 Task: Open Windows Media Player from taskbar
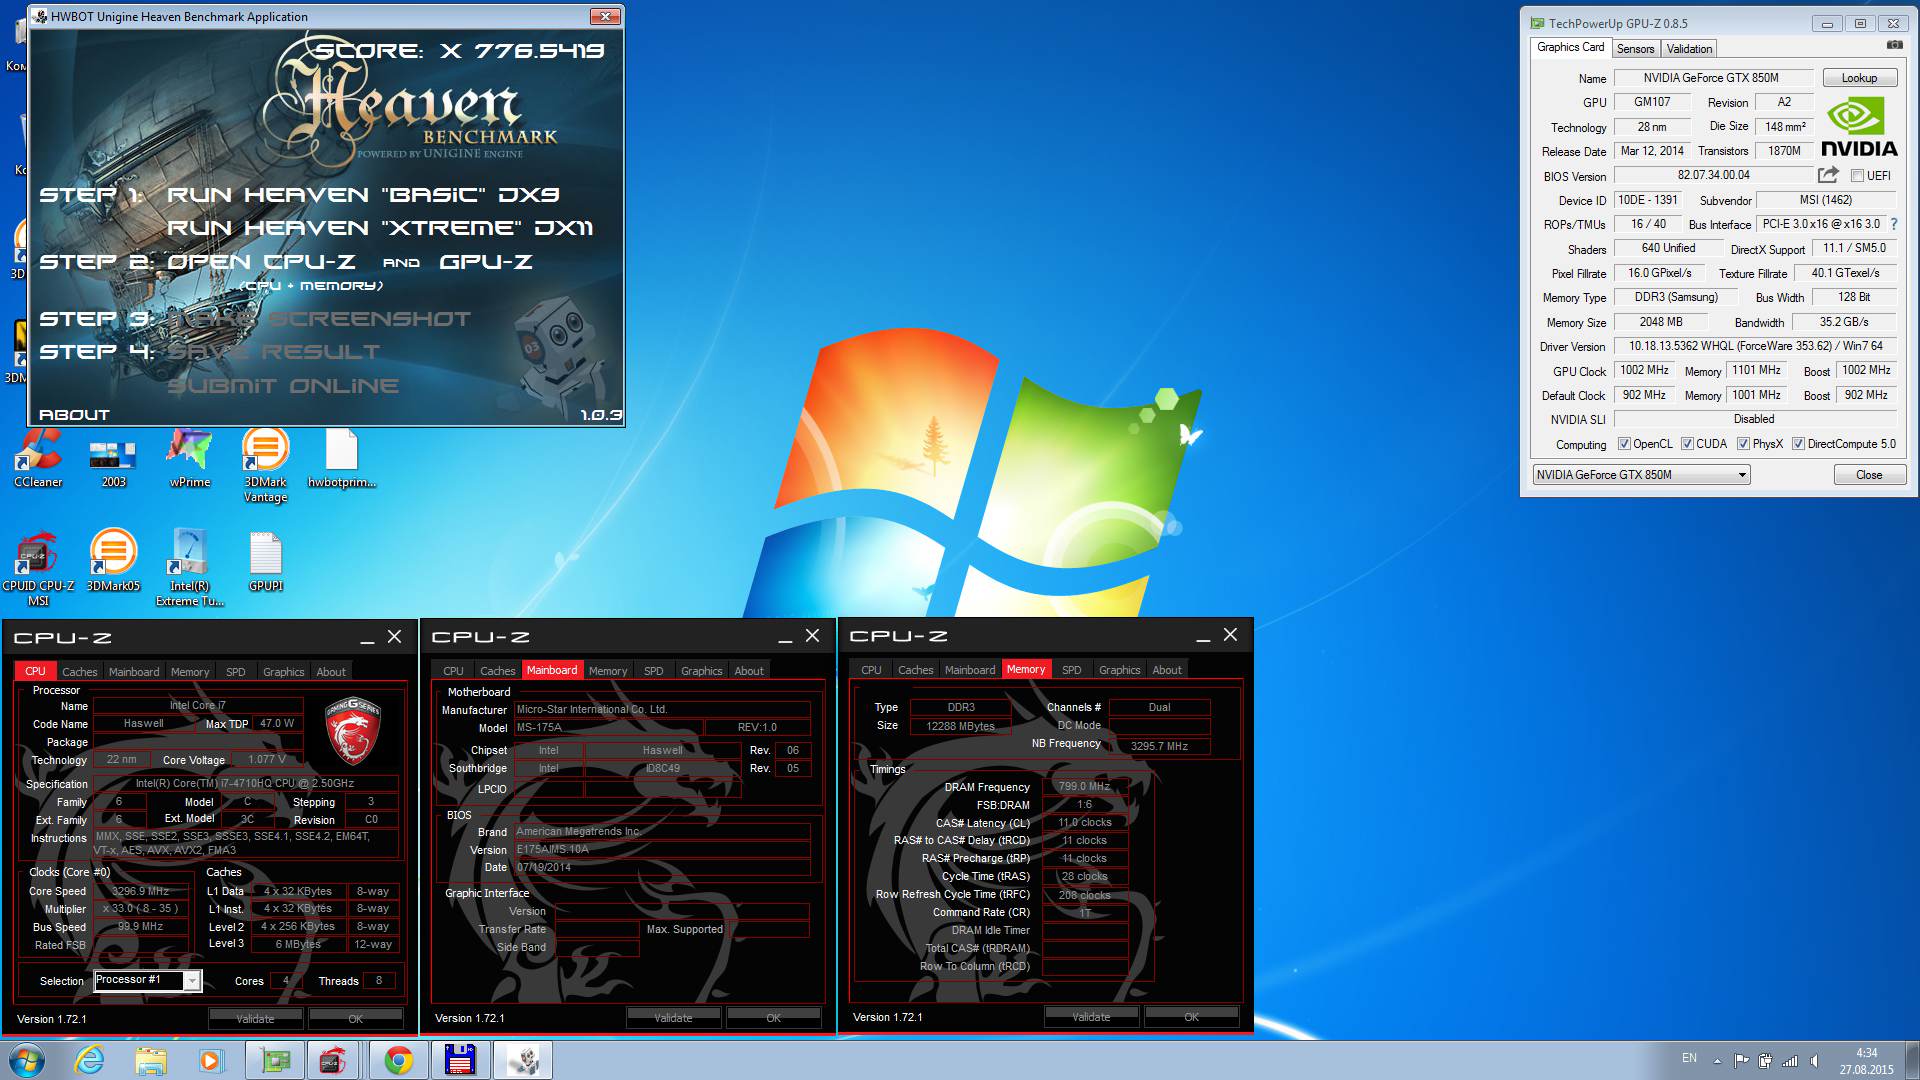(211, 1060)
